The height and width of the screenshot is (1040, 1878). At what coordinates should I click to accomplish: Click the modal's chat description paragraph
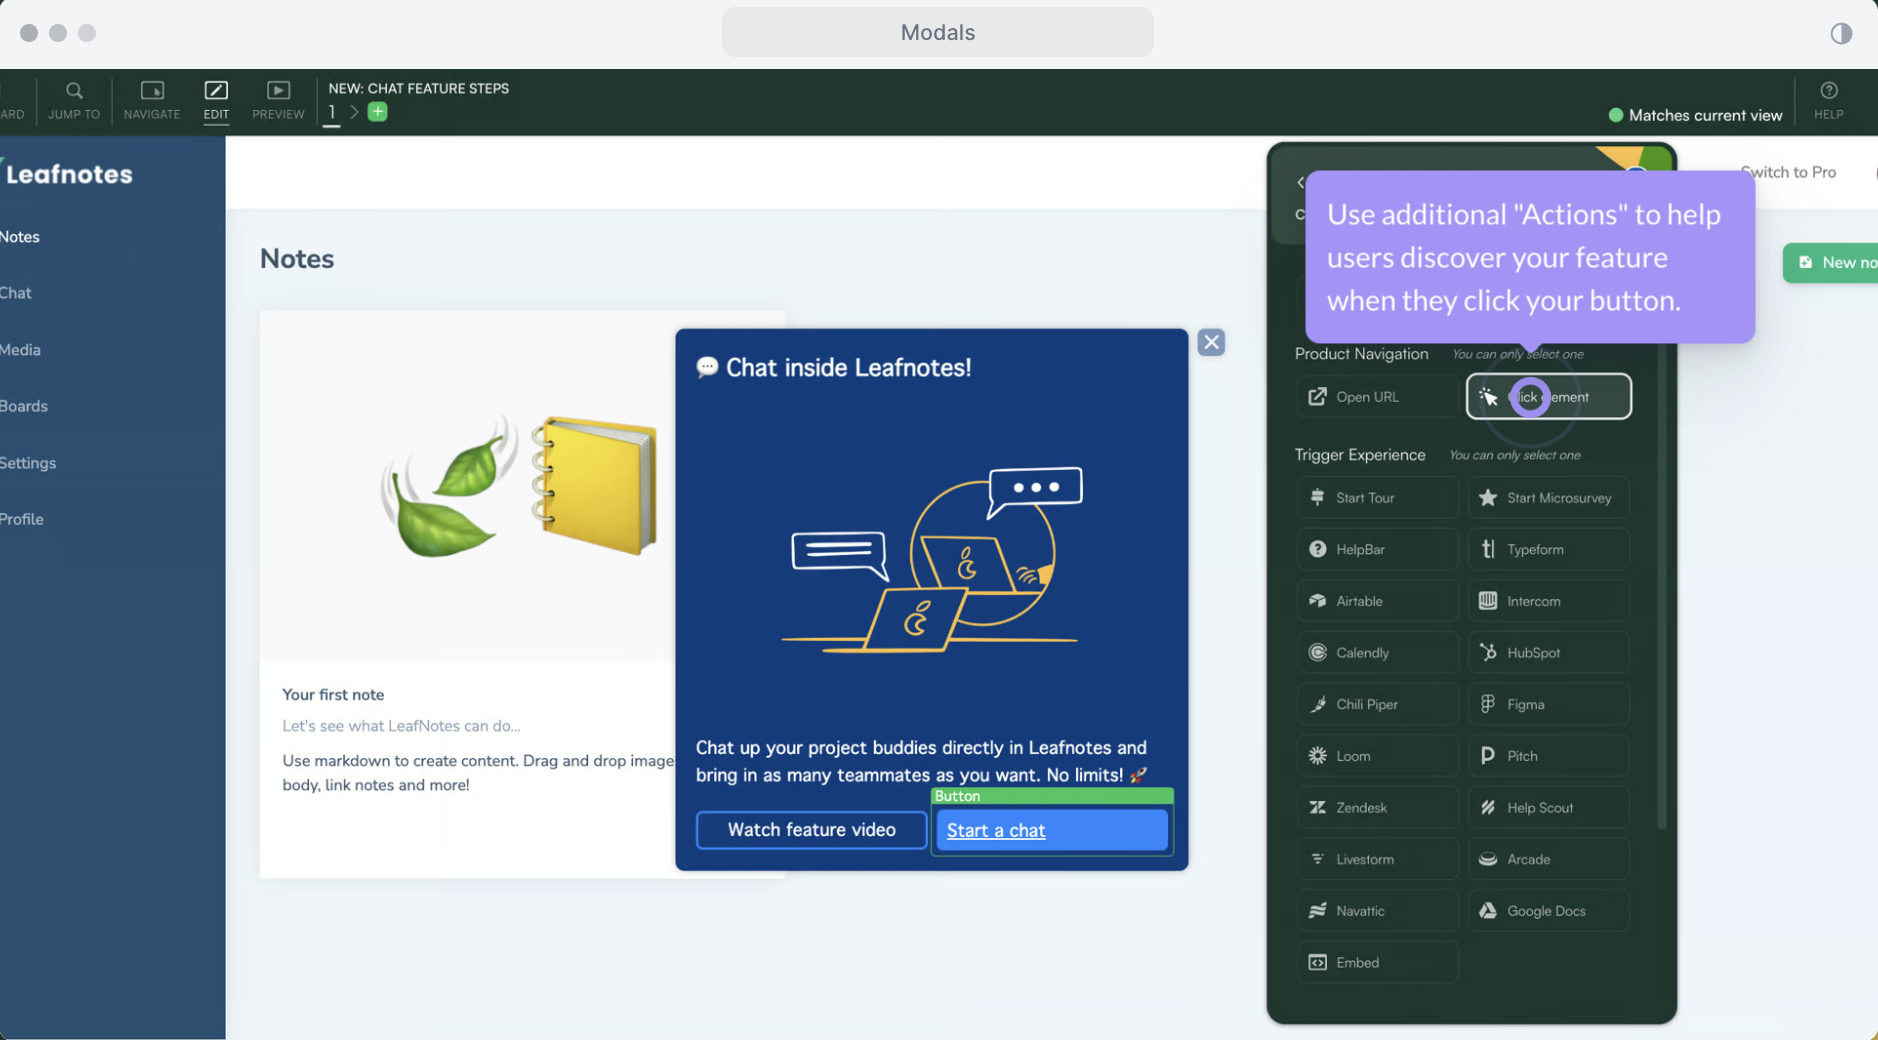click(x=922, y=761)
